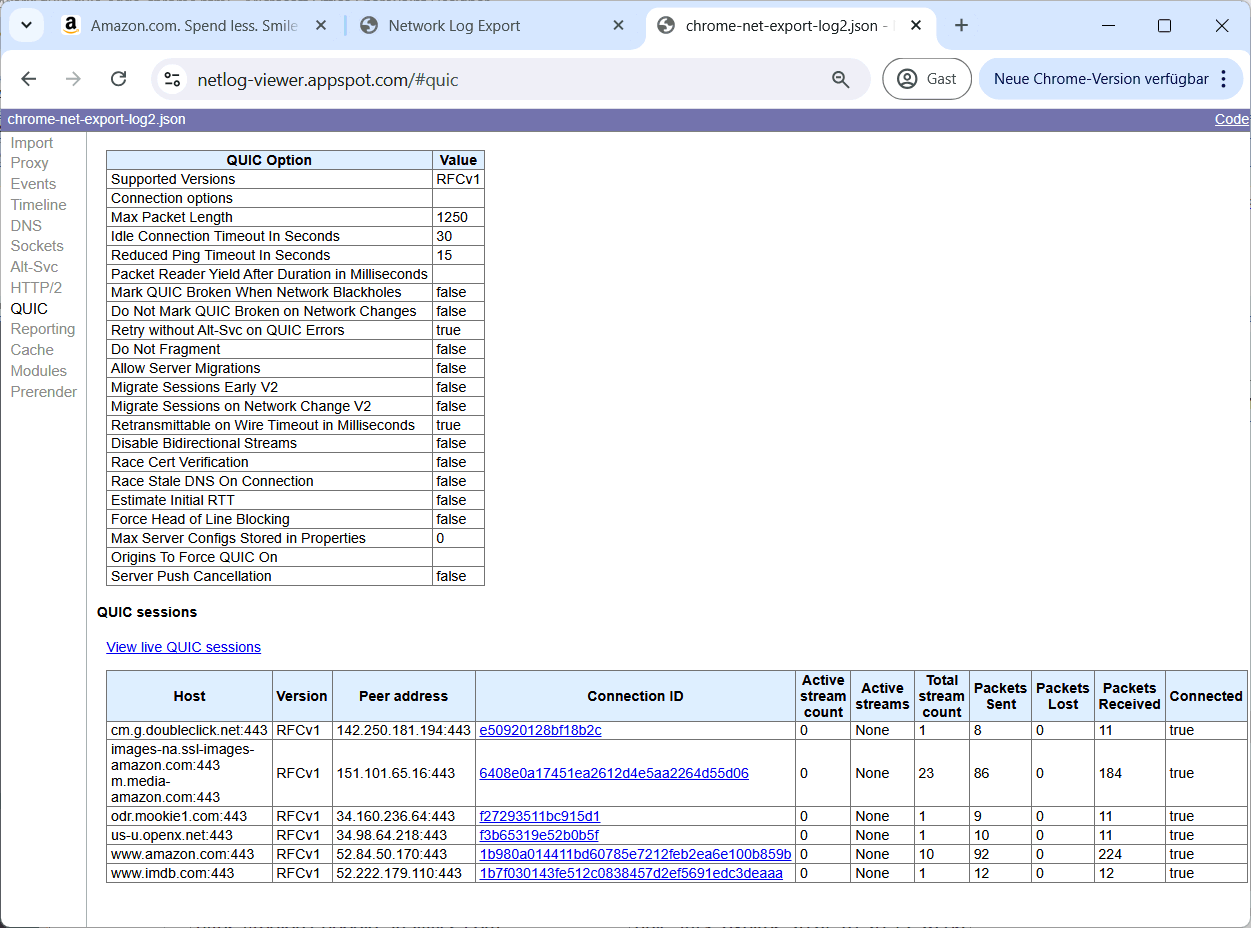
Task: Switch to the Amazon.com browser tab
Action: (193, 26)
